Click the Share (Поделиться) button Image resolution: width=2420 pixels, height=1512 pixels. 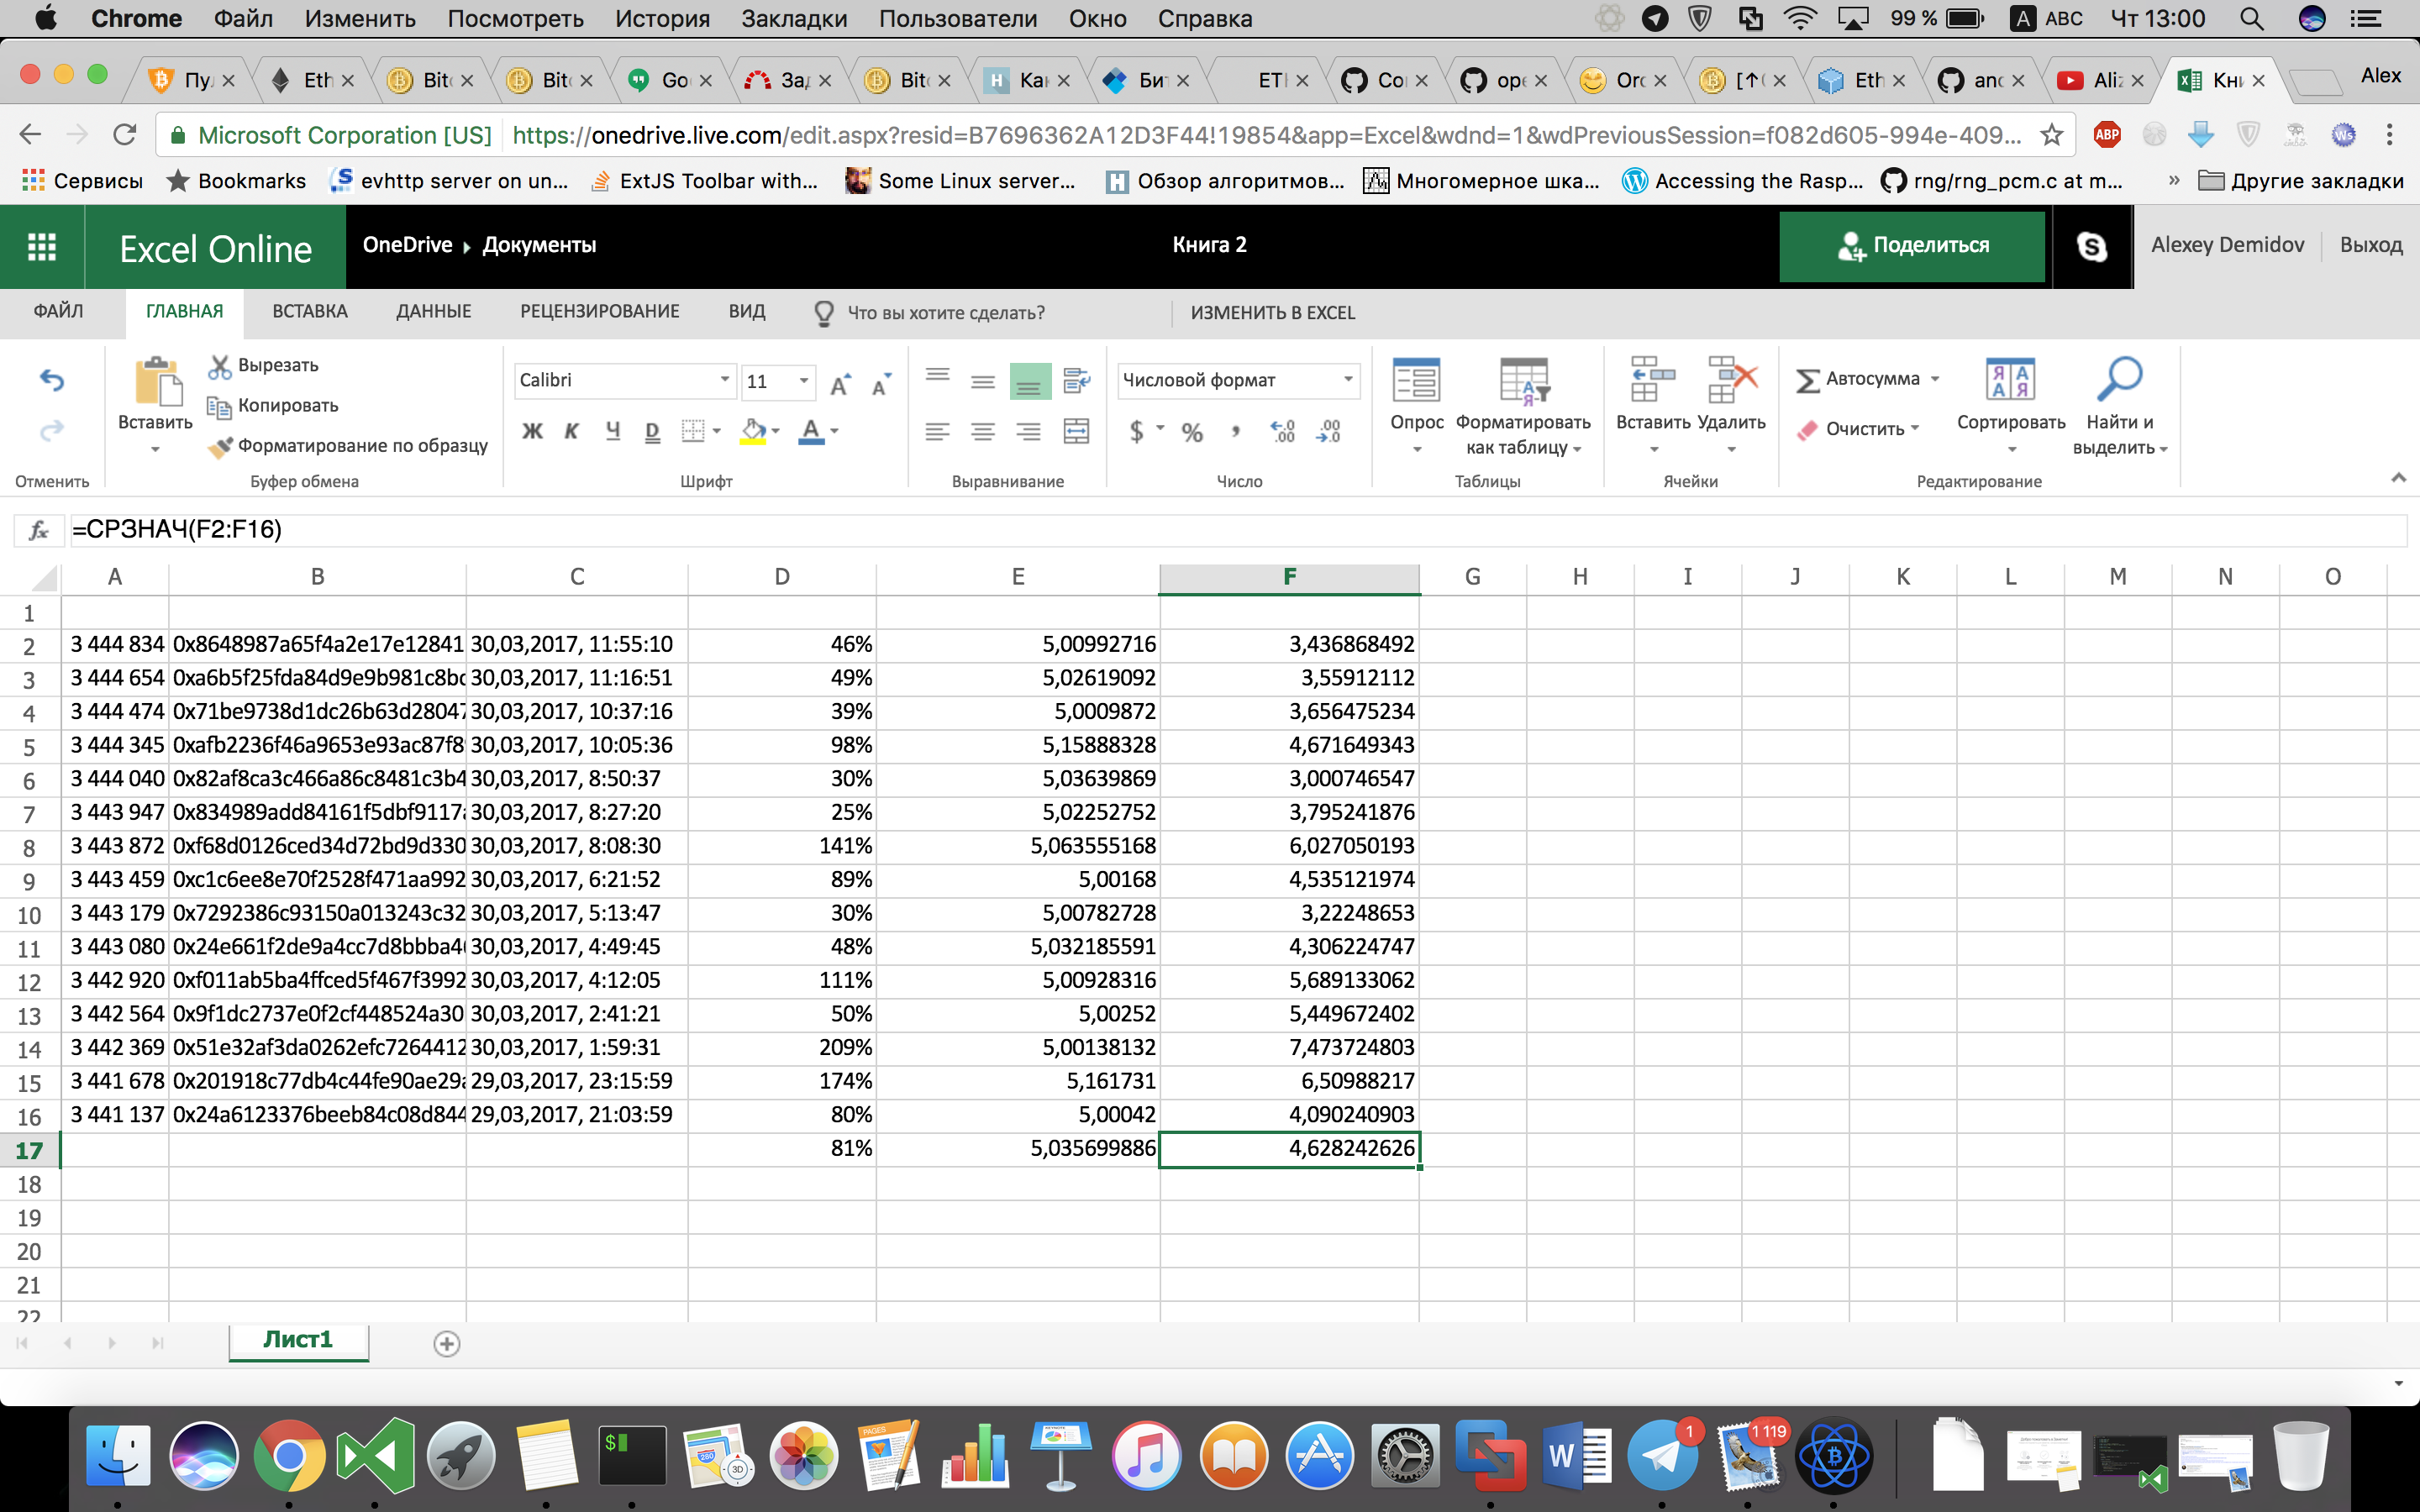(1912, 246)
